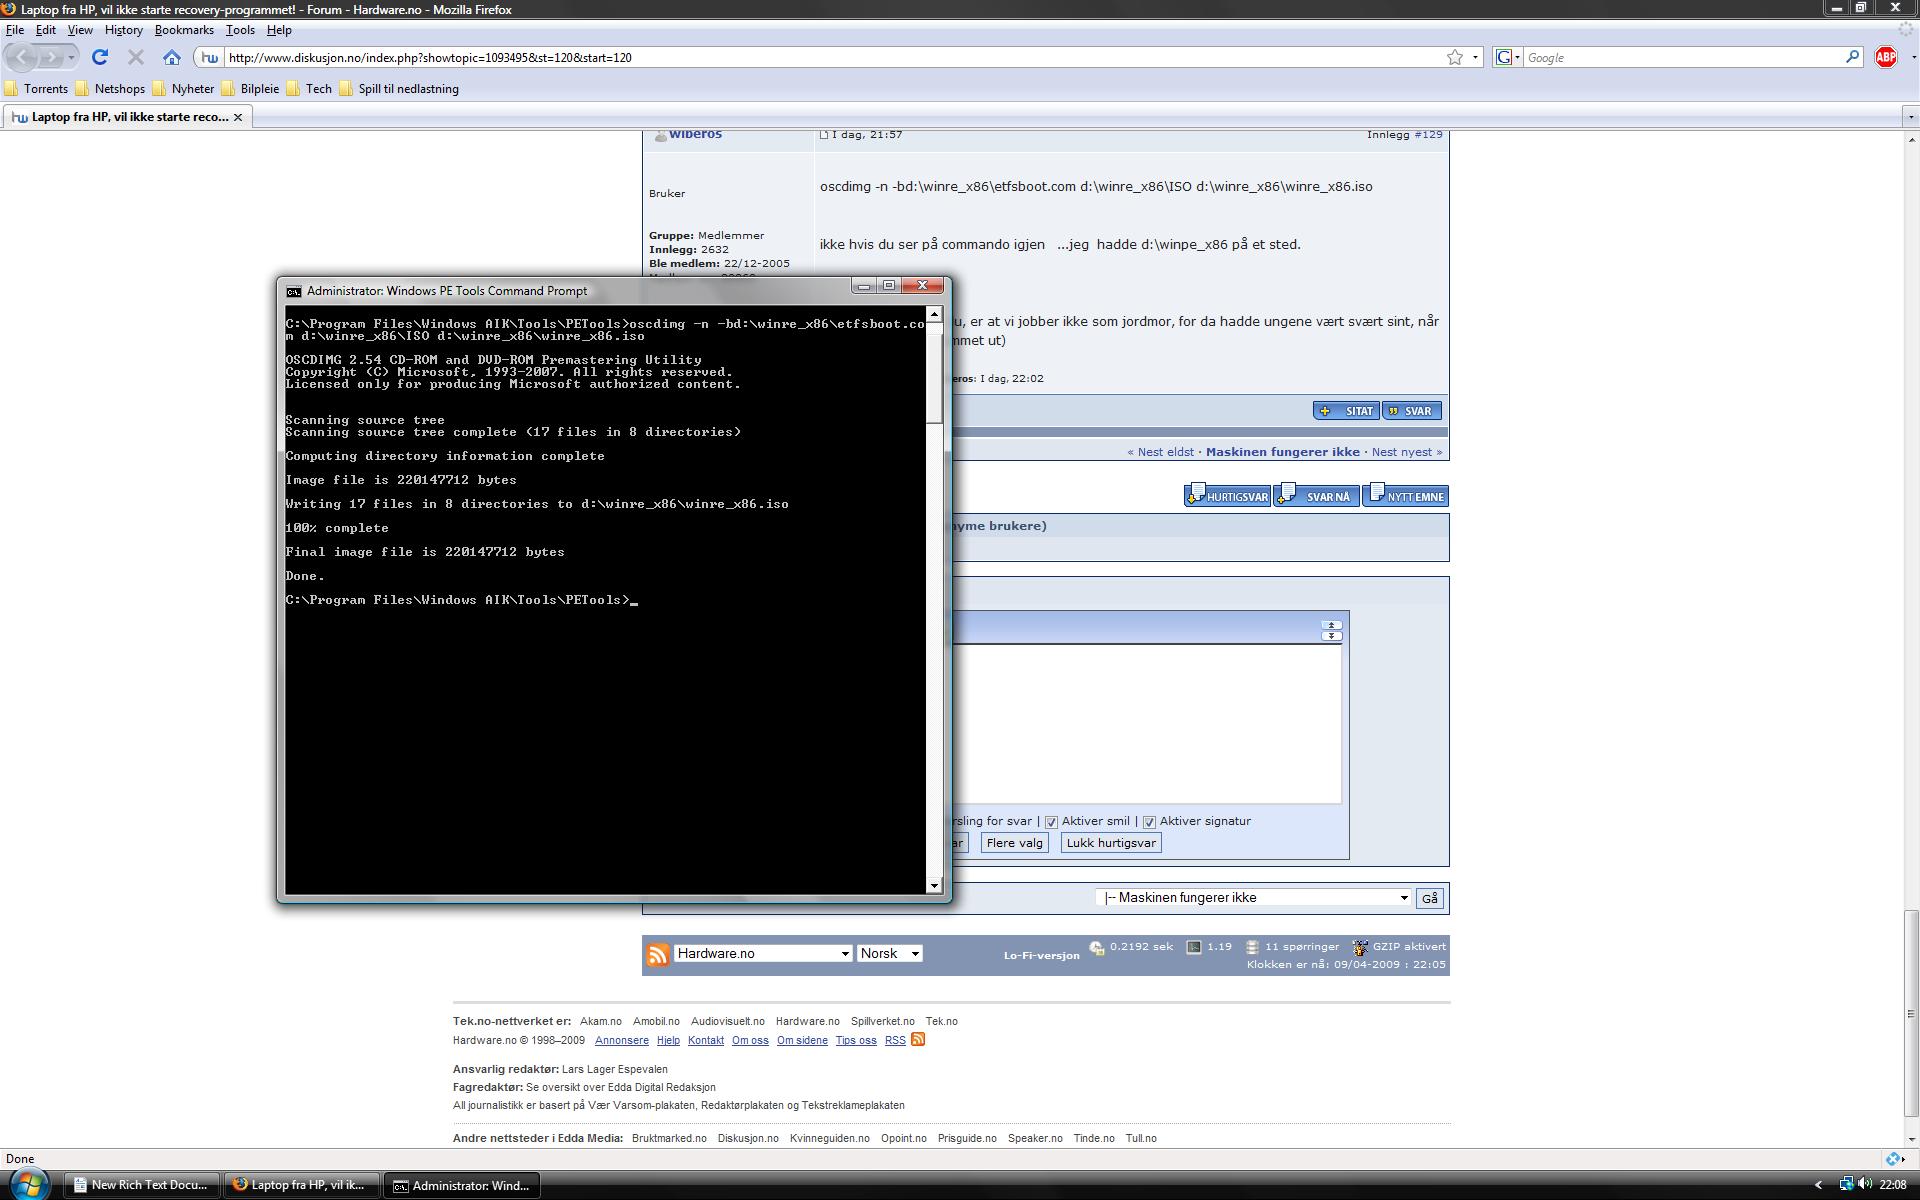
Task: Click command prompt scroll down arrow
Action: click(934, 885)
